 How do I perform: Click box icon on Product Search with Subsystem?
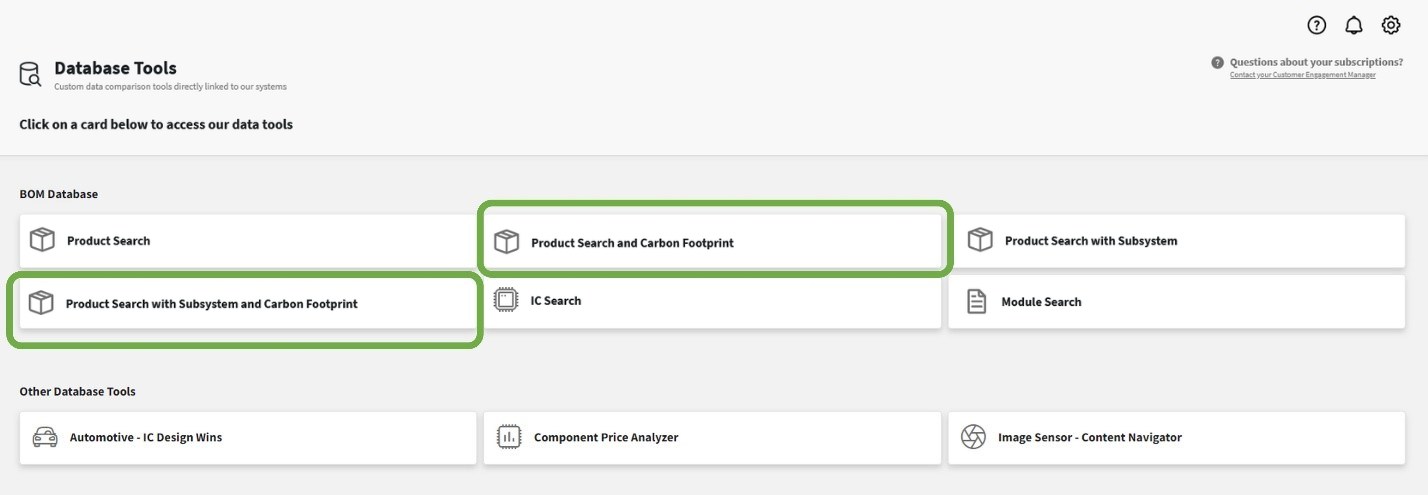pos(980,240)
